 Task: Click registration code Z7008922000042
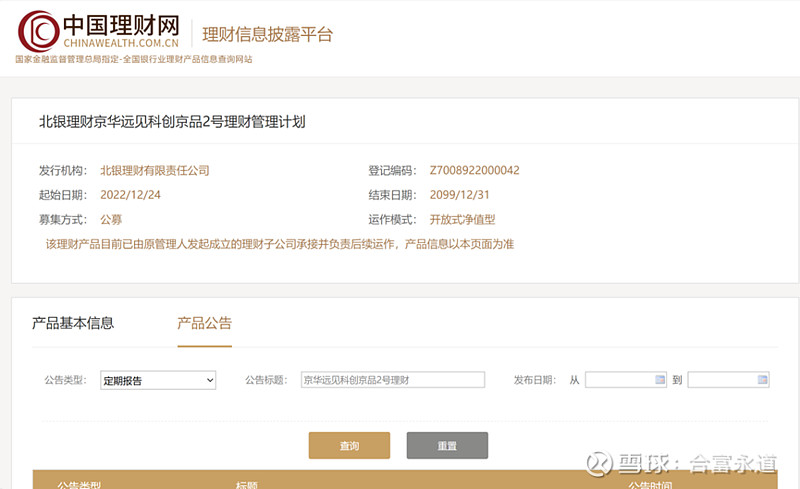point(474,170)
